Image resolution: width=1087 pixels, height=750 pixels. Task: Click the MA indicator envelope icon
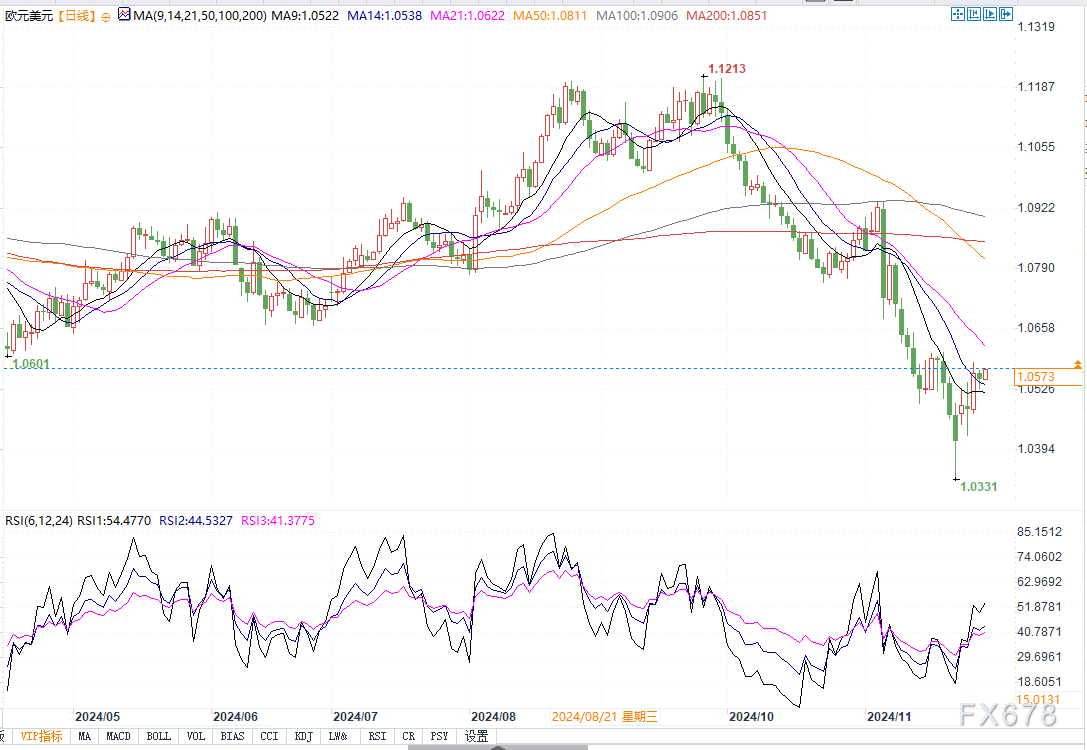click(x=123, y=15)
